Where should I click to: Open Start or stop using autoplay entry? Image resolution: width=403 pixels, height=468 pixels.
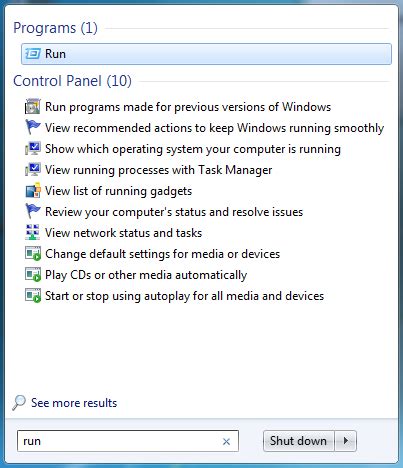(x=184, y=296)
